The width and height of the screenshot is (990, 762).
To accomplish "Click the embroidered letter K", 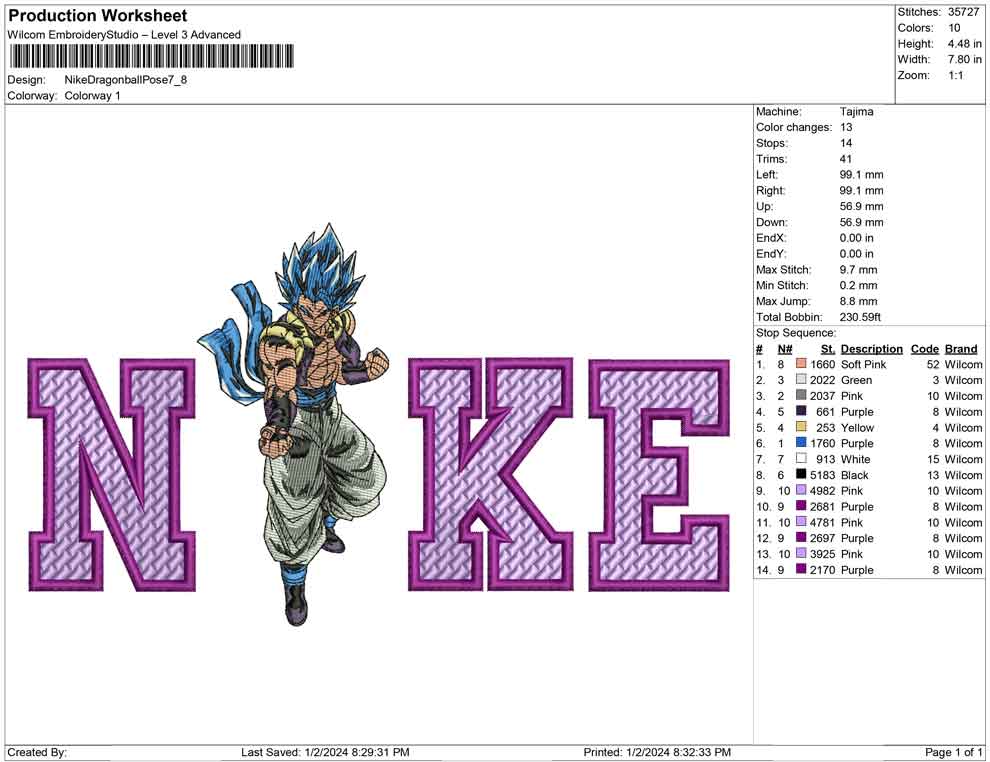I will 491,474.
